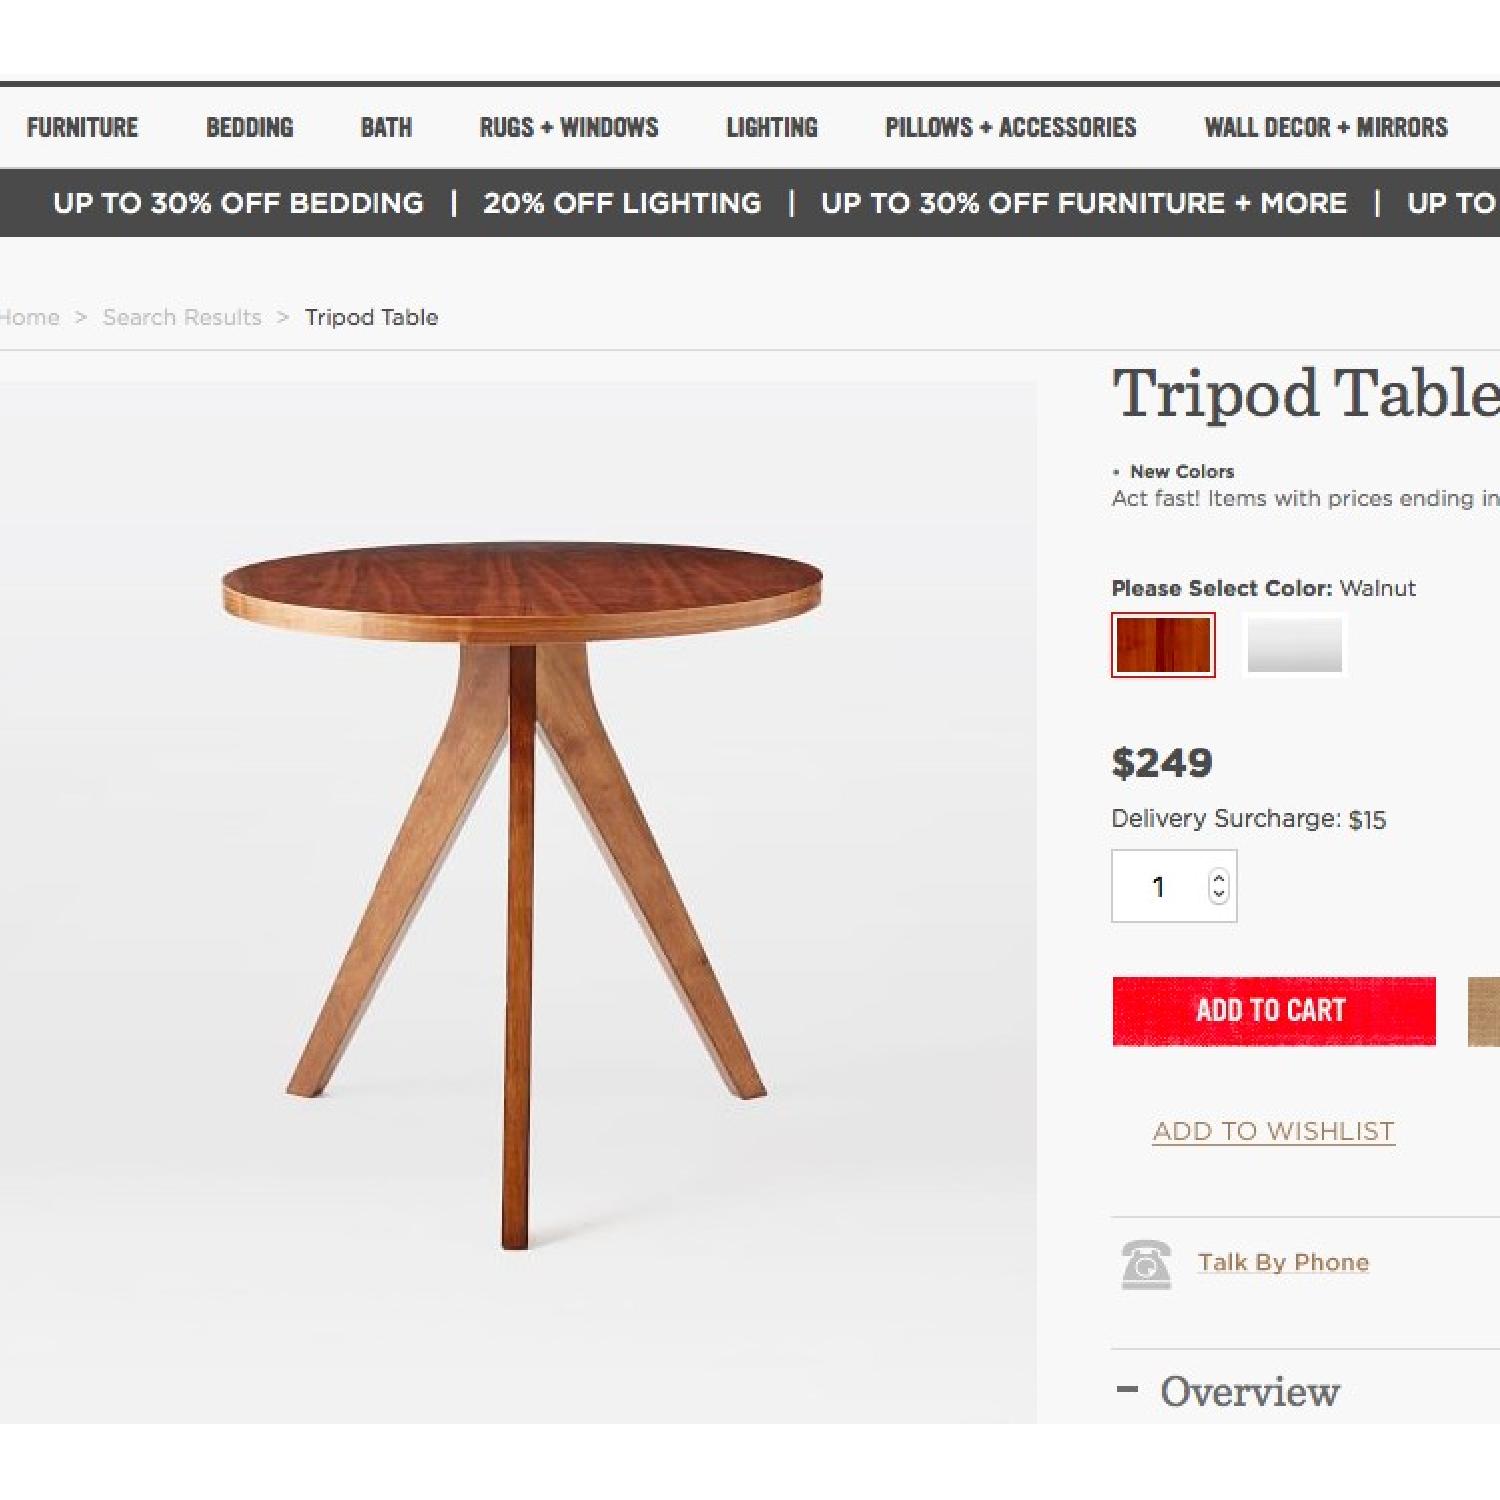Decrease quantity using the stepper down arrow

pos(1217,894)
